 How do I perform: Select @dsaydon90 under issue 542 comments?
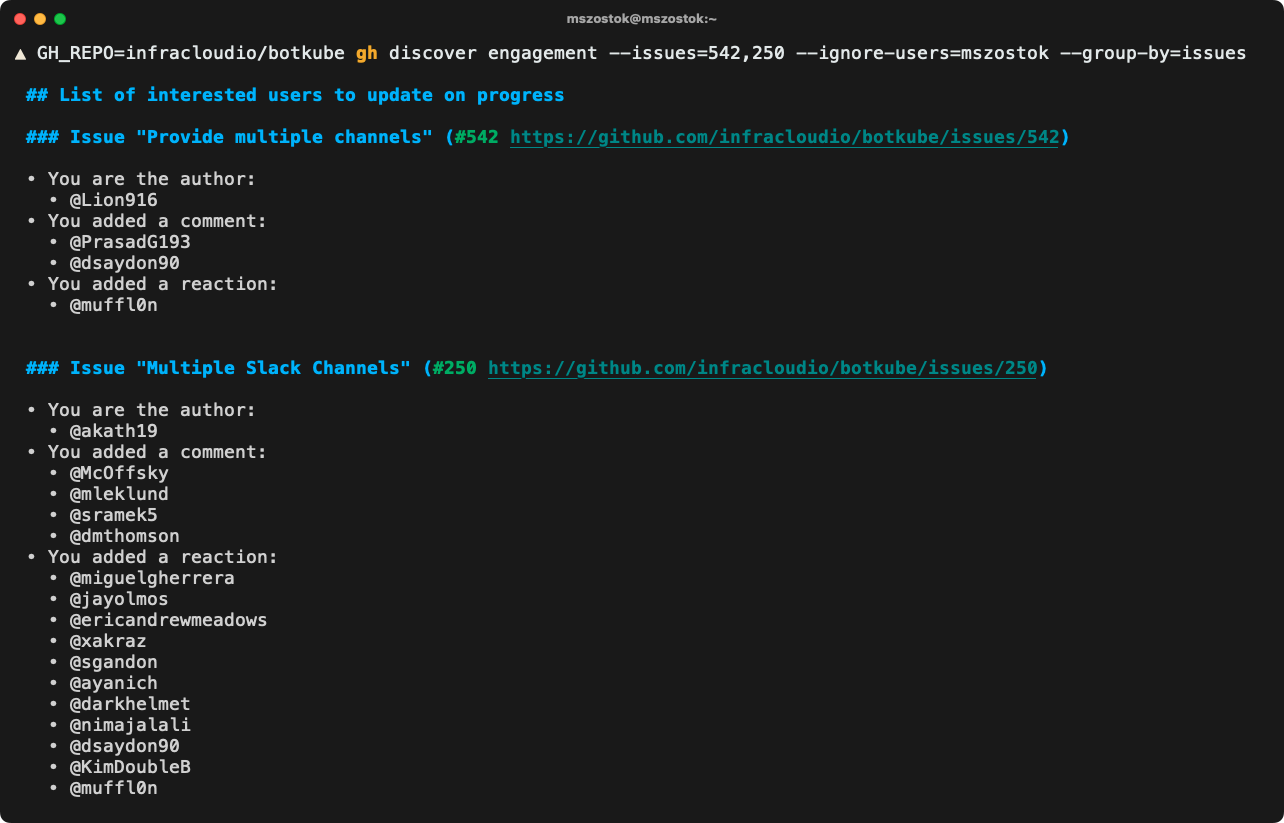[x=125, y=263]
